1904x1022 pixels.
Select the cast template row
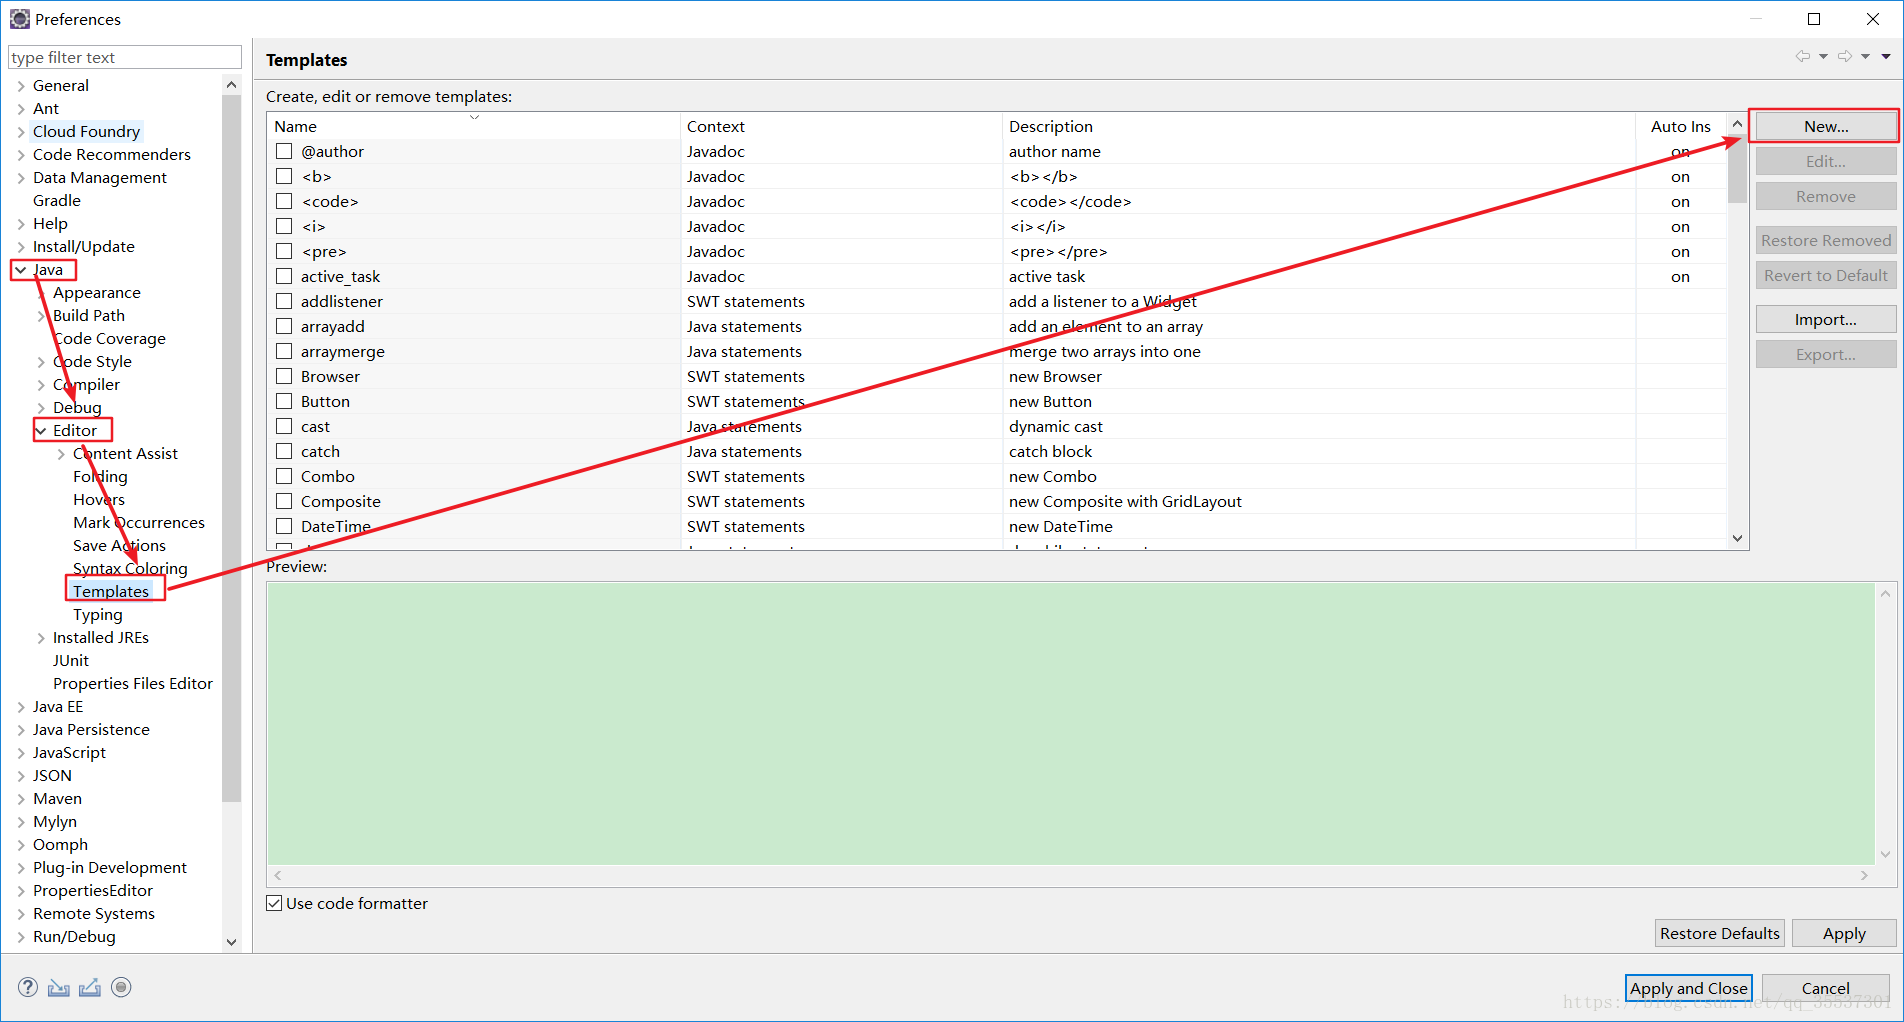click(x=997, y=426)
